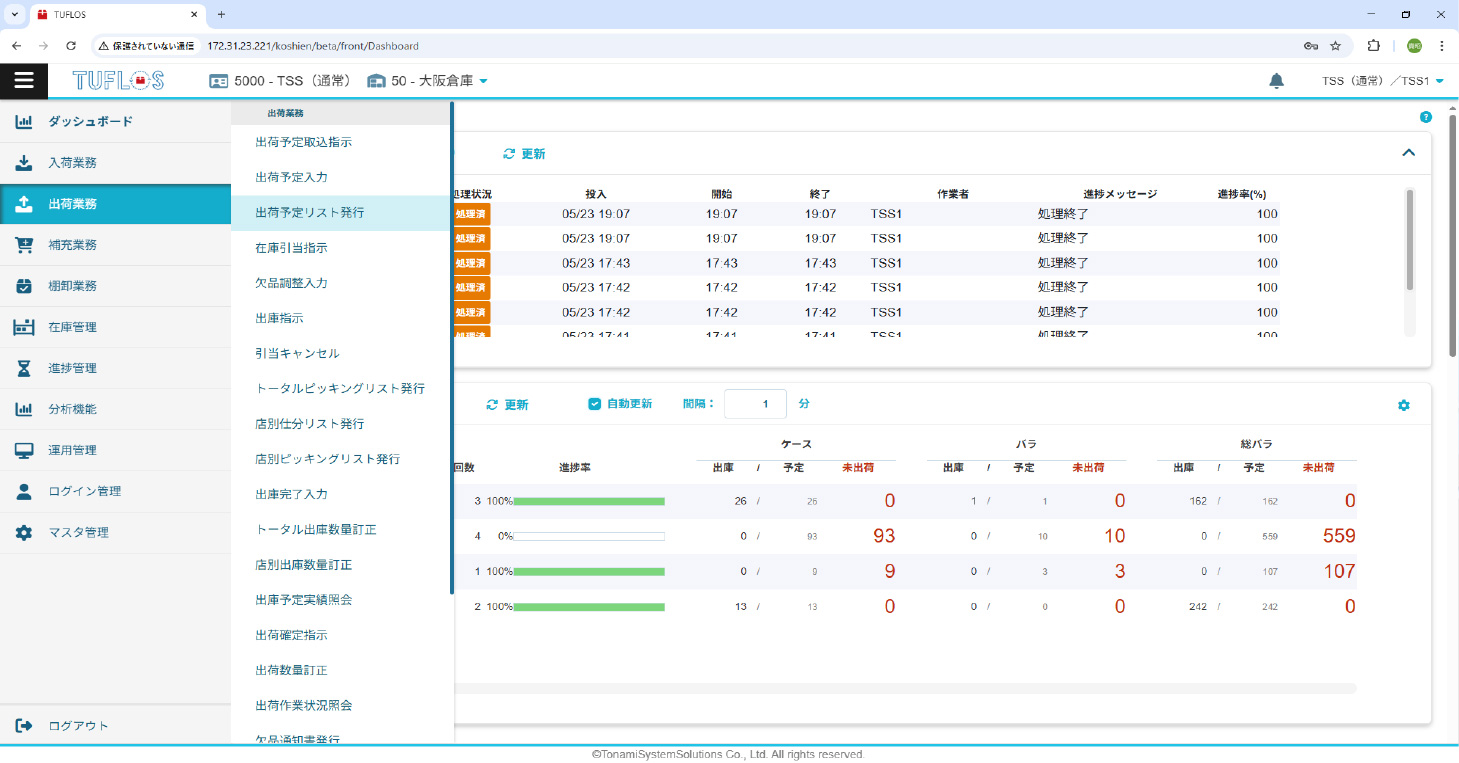Click the interval minutes input field
Screen dimensions: 1459x763
coord(755,404)
